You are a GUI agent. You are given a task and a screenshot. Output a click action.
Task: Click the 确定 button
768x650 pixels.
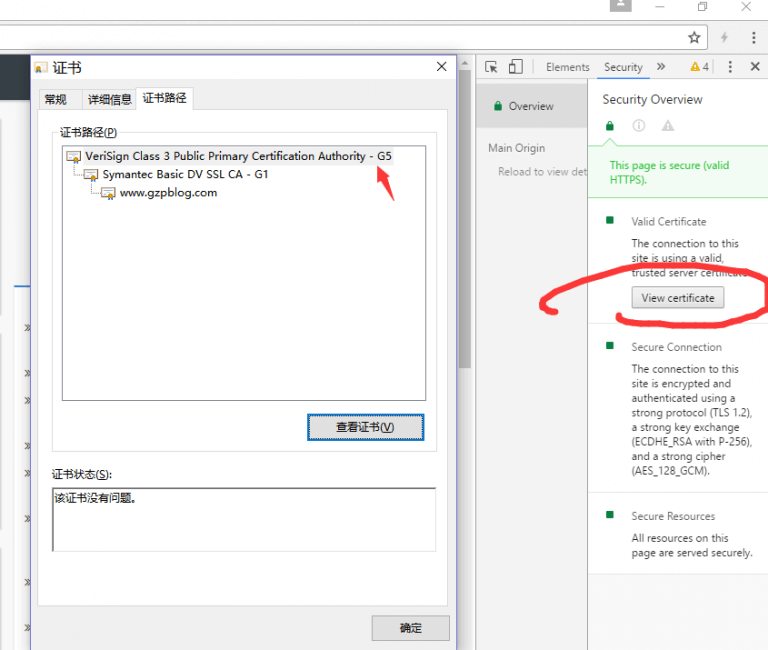click(x=410, y=628)
